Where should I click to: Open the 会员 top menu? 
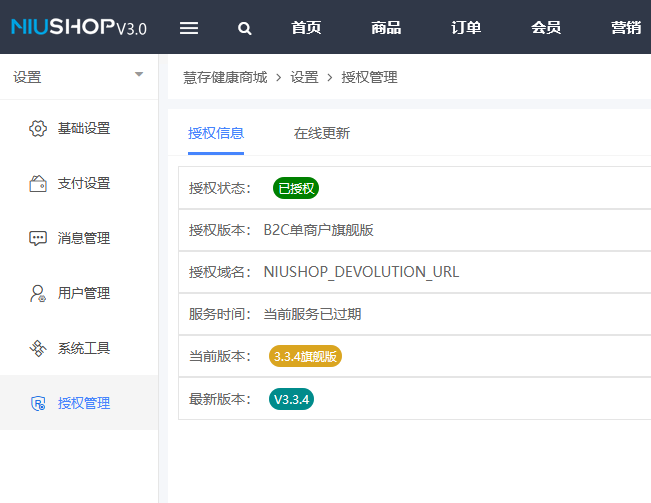click(x=546, y=28)
